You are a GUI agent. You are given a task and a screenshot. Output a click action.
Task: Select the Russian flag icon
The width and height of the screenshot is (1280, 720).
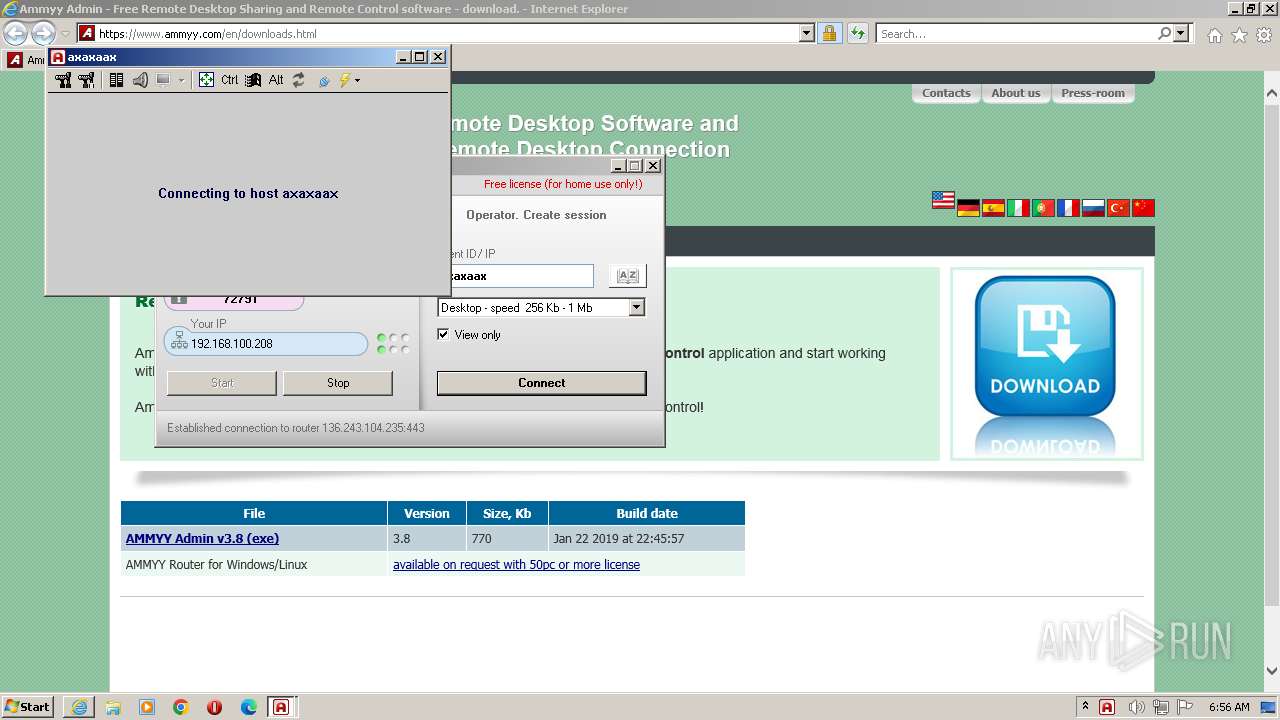1093,208
